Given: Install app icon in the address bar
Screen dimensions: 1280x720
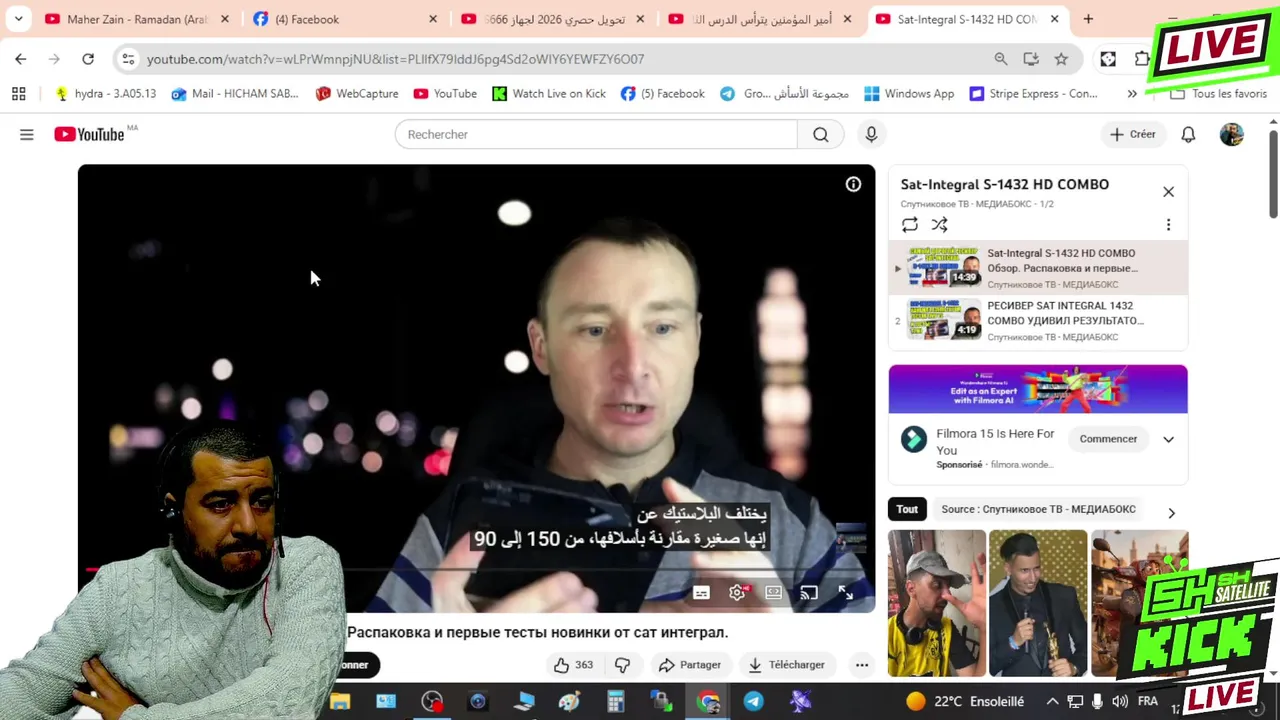Looking at the screenshot, I should click(x=1031, y=59).
